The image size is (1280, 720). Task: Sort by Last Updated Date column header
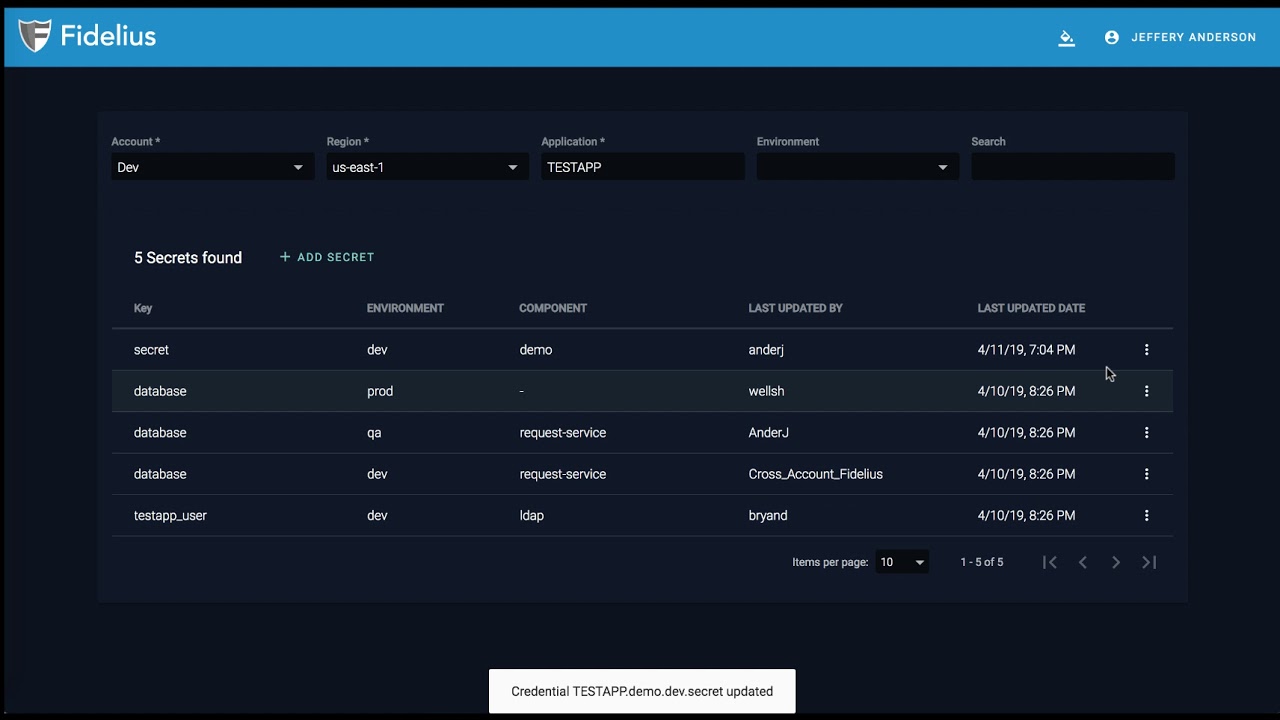[1031, 308]
